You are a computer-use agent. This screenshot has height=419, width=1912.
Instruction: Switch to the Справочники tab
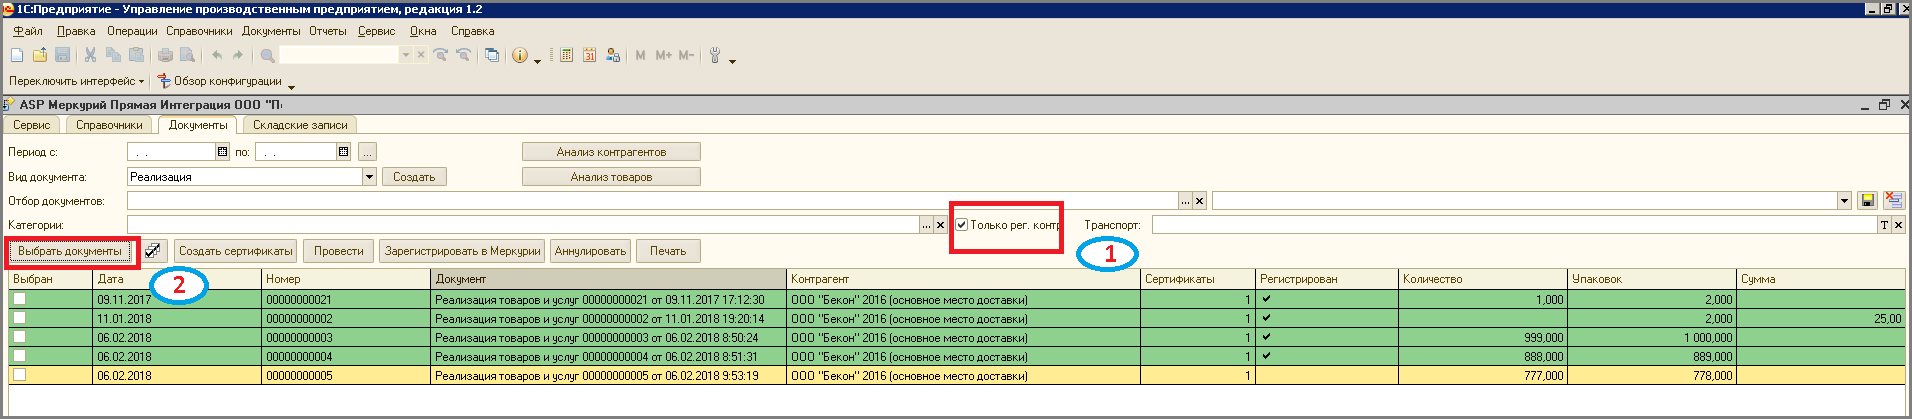pyautogui.click(x=109, y=125)
